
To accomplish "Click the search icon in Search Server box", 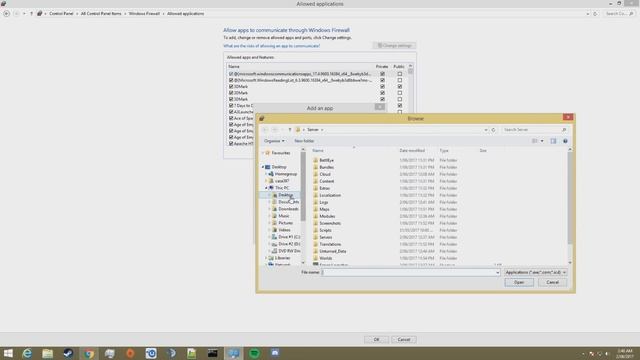I will (564, 130).
